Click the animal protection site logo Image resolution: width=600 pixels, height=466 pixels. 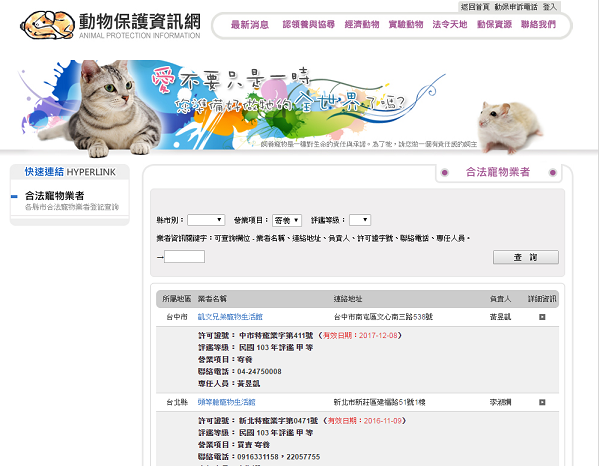click(110, 25)
